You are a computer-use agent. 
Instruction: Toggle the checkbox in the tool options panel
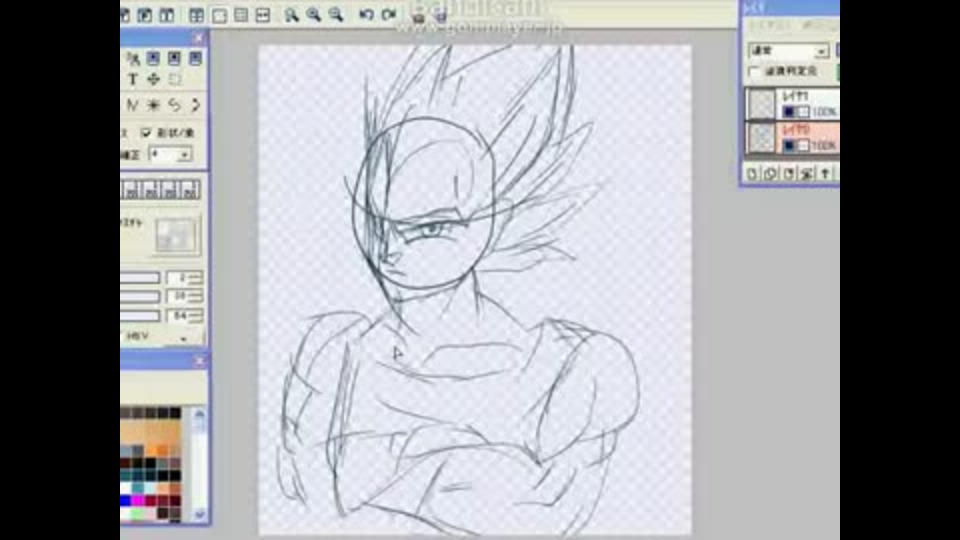[146, 133]
